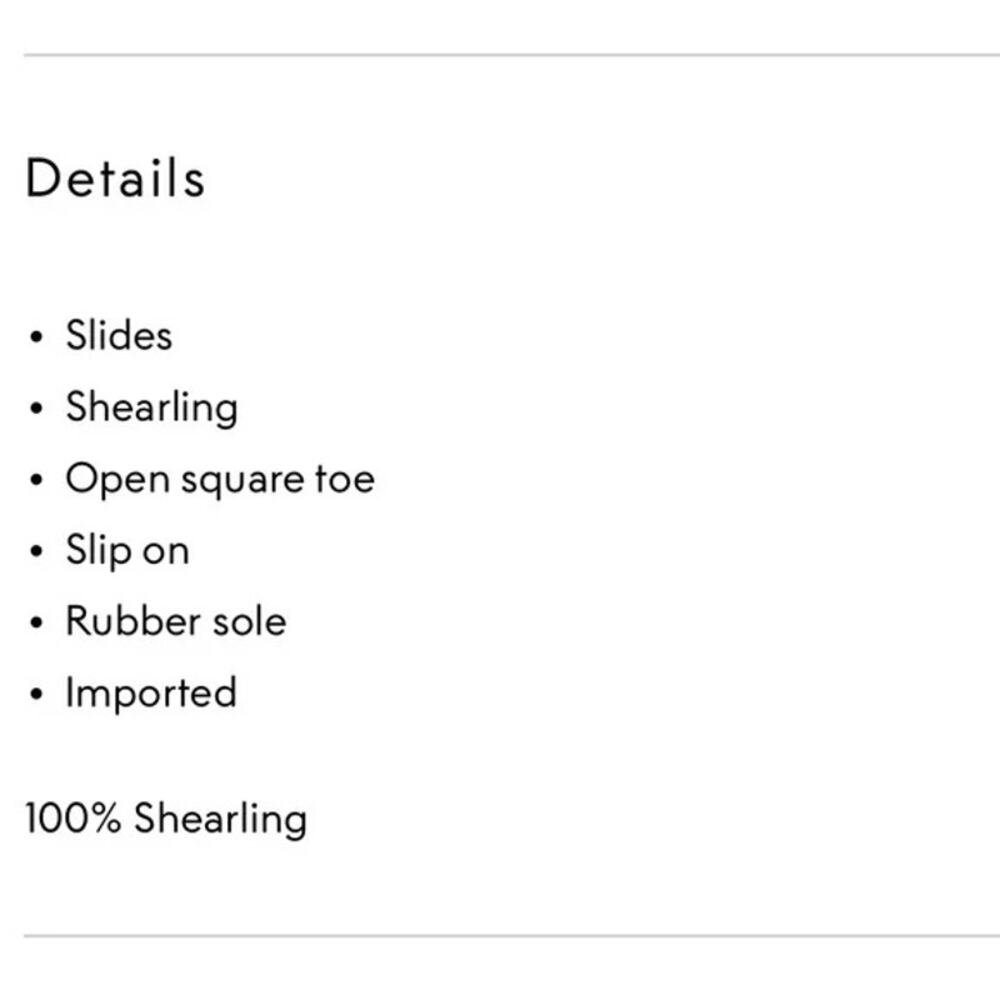Click the Details section heading
The height and width of the screenshot is (1000, 1000).
(115, 179)
